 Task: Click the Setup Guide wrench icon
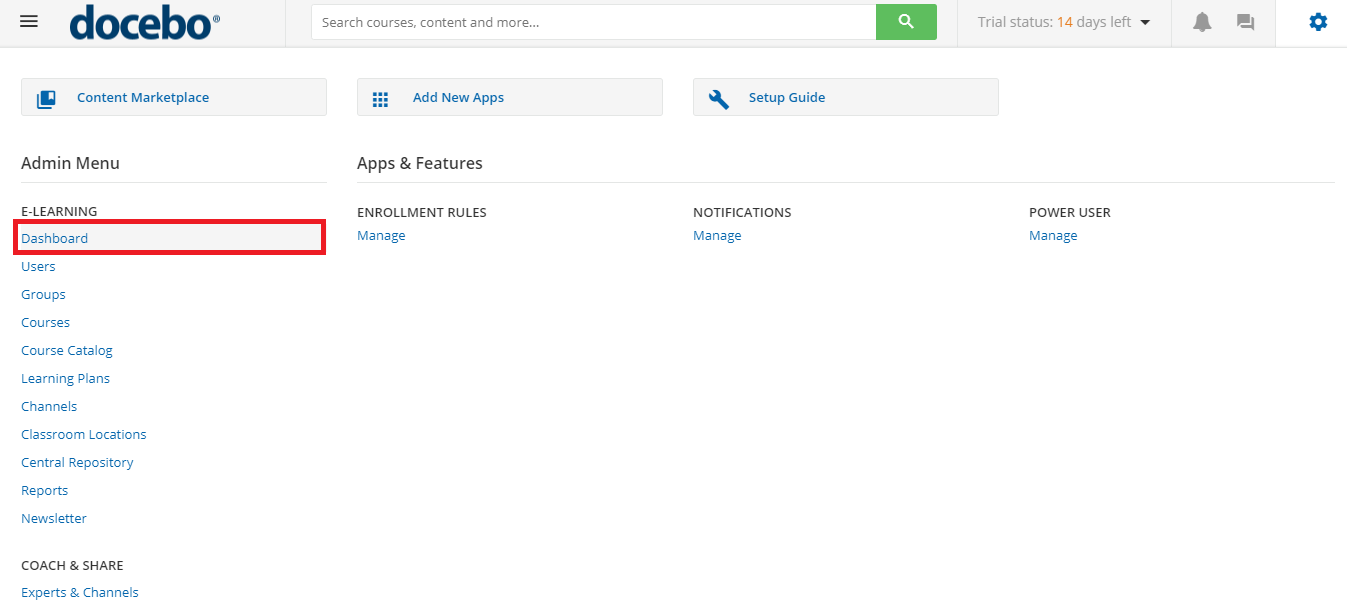(718, 98)
